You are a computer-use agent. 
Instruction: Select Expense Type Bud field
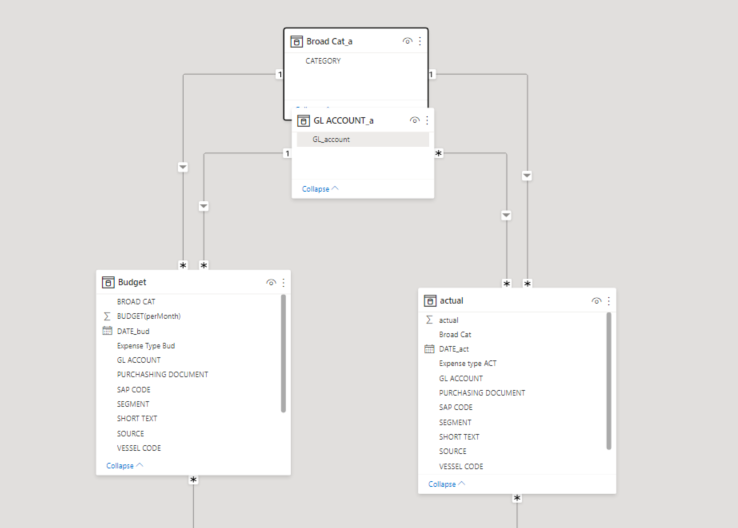coord(146,346)
